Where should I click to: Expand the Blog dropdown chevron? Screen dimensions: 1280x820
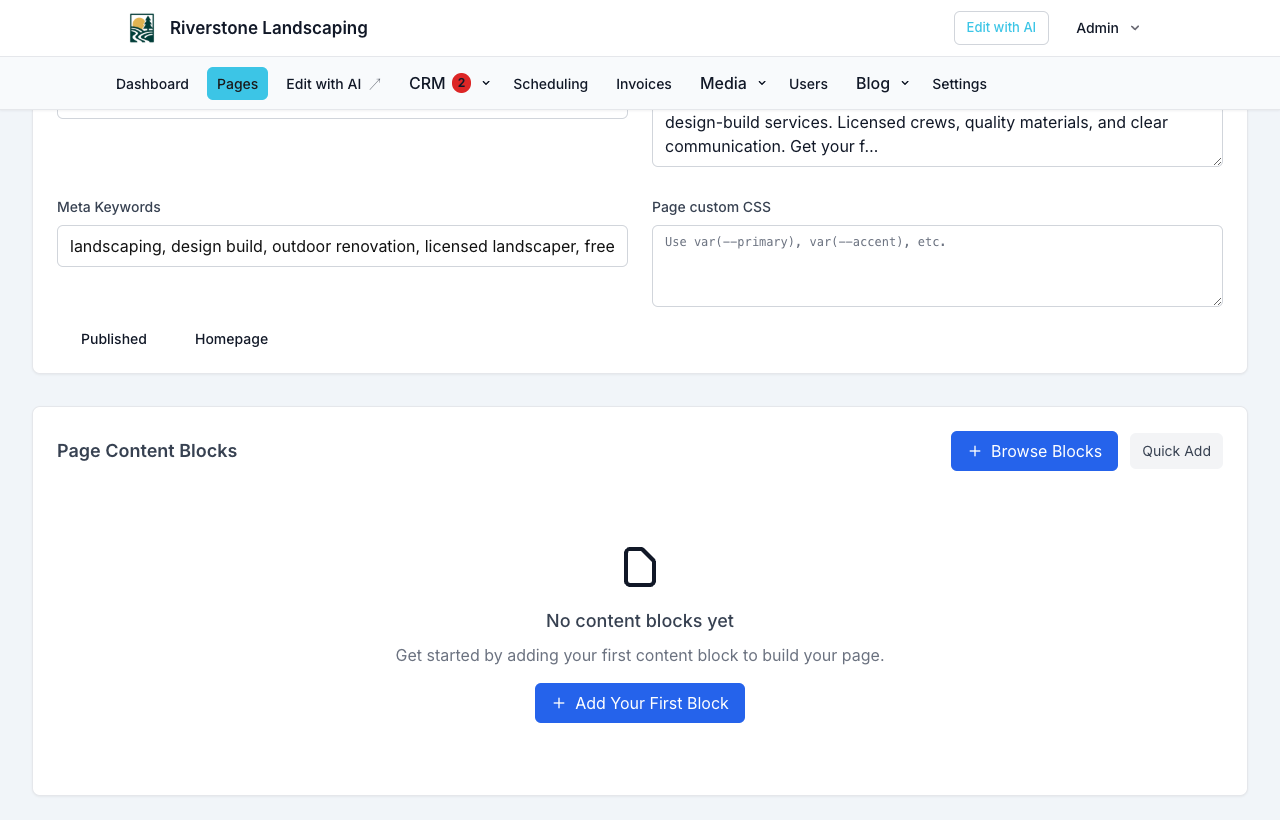[905, 83]
